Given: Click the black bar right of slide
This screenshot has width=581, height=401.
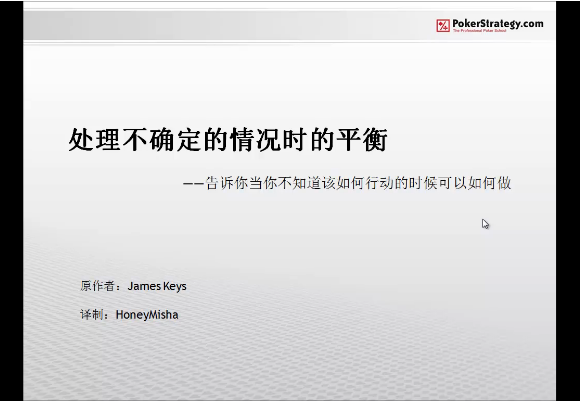Looking at the screenshot, I should pyautogui.click(x=568, y=200).
